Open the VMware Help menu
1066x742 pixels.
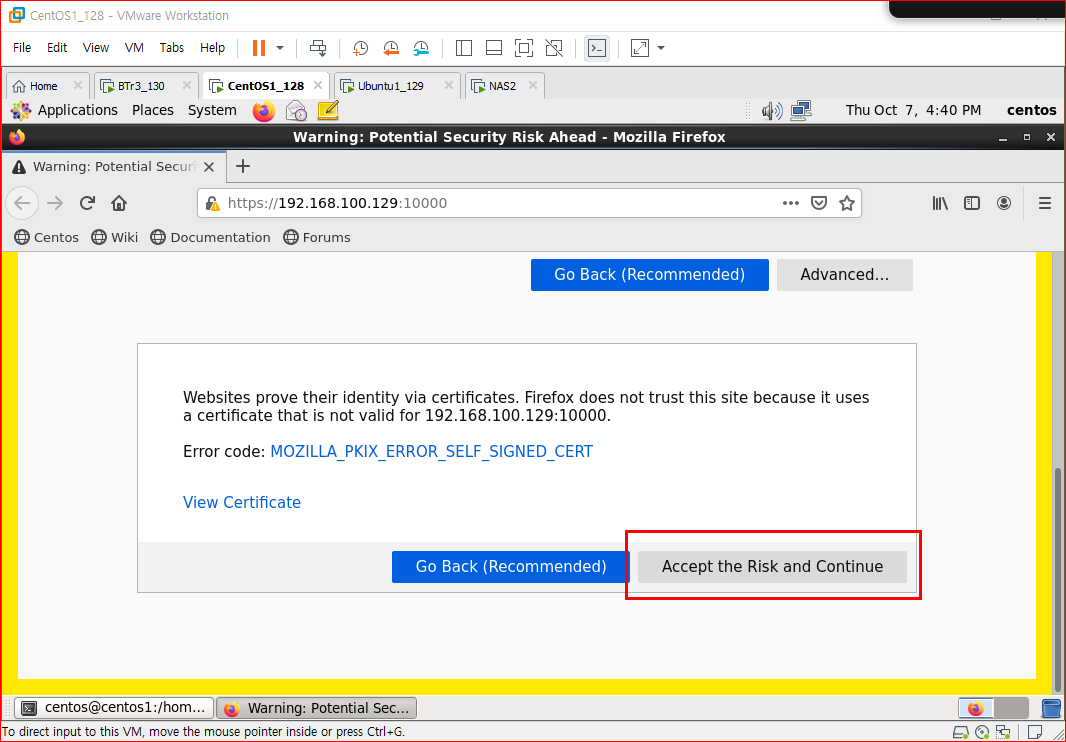pyautogui.click(x=212, y=48)
